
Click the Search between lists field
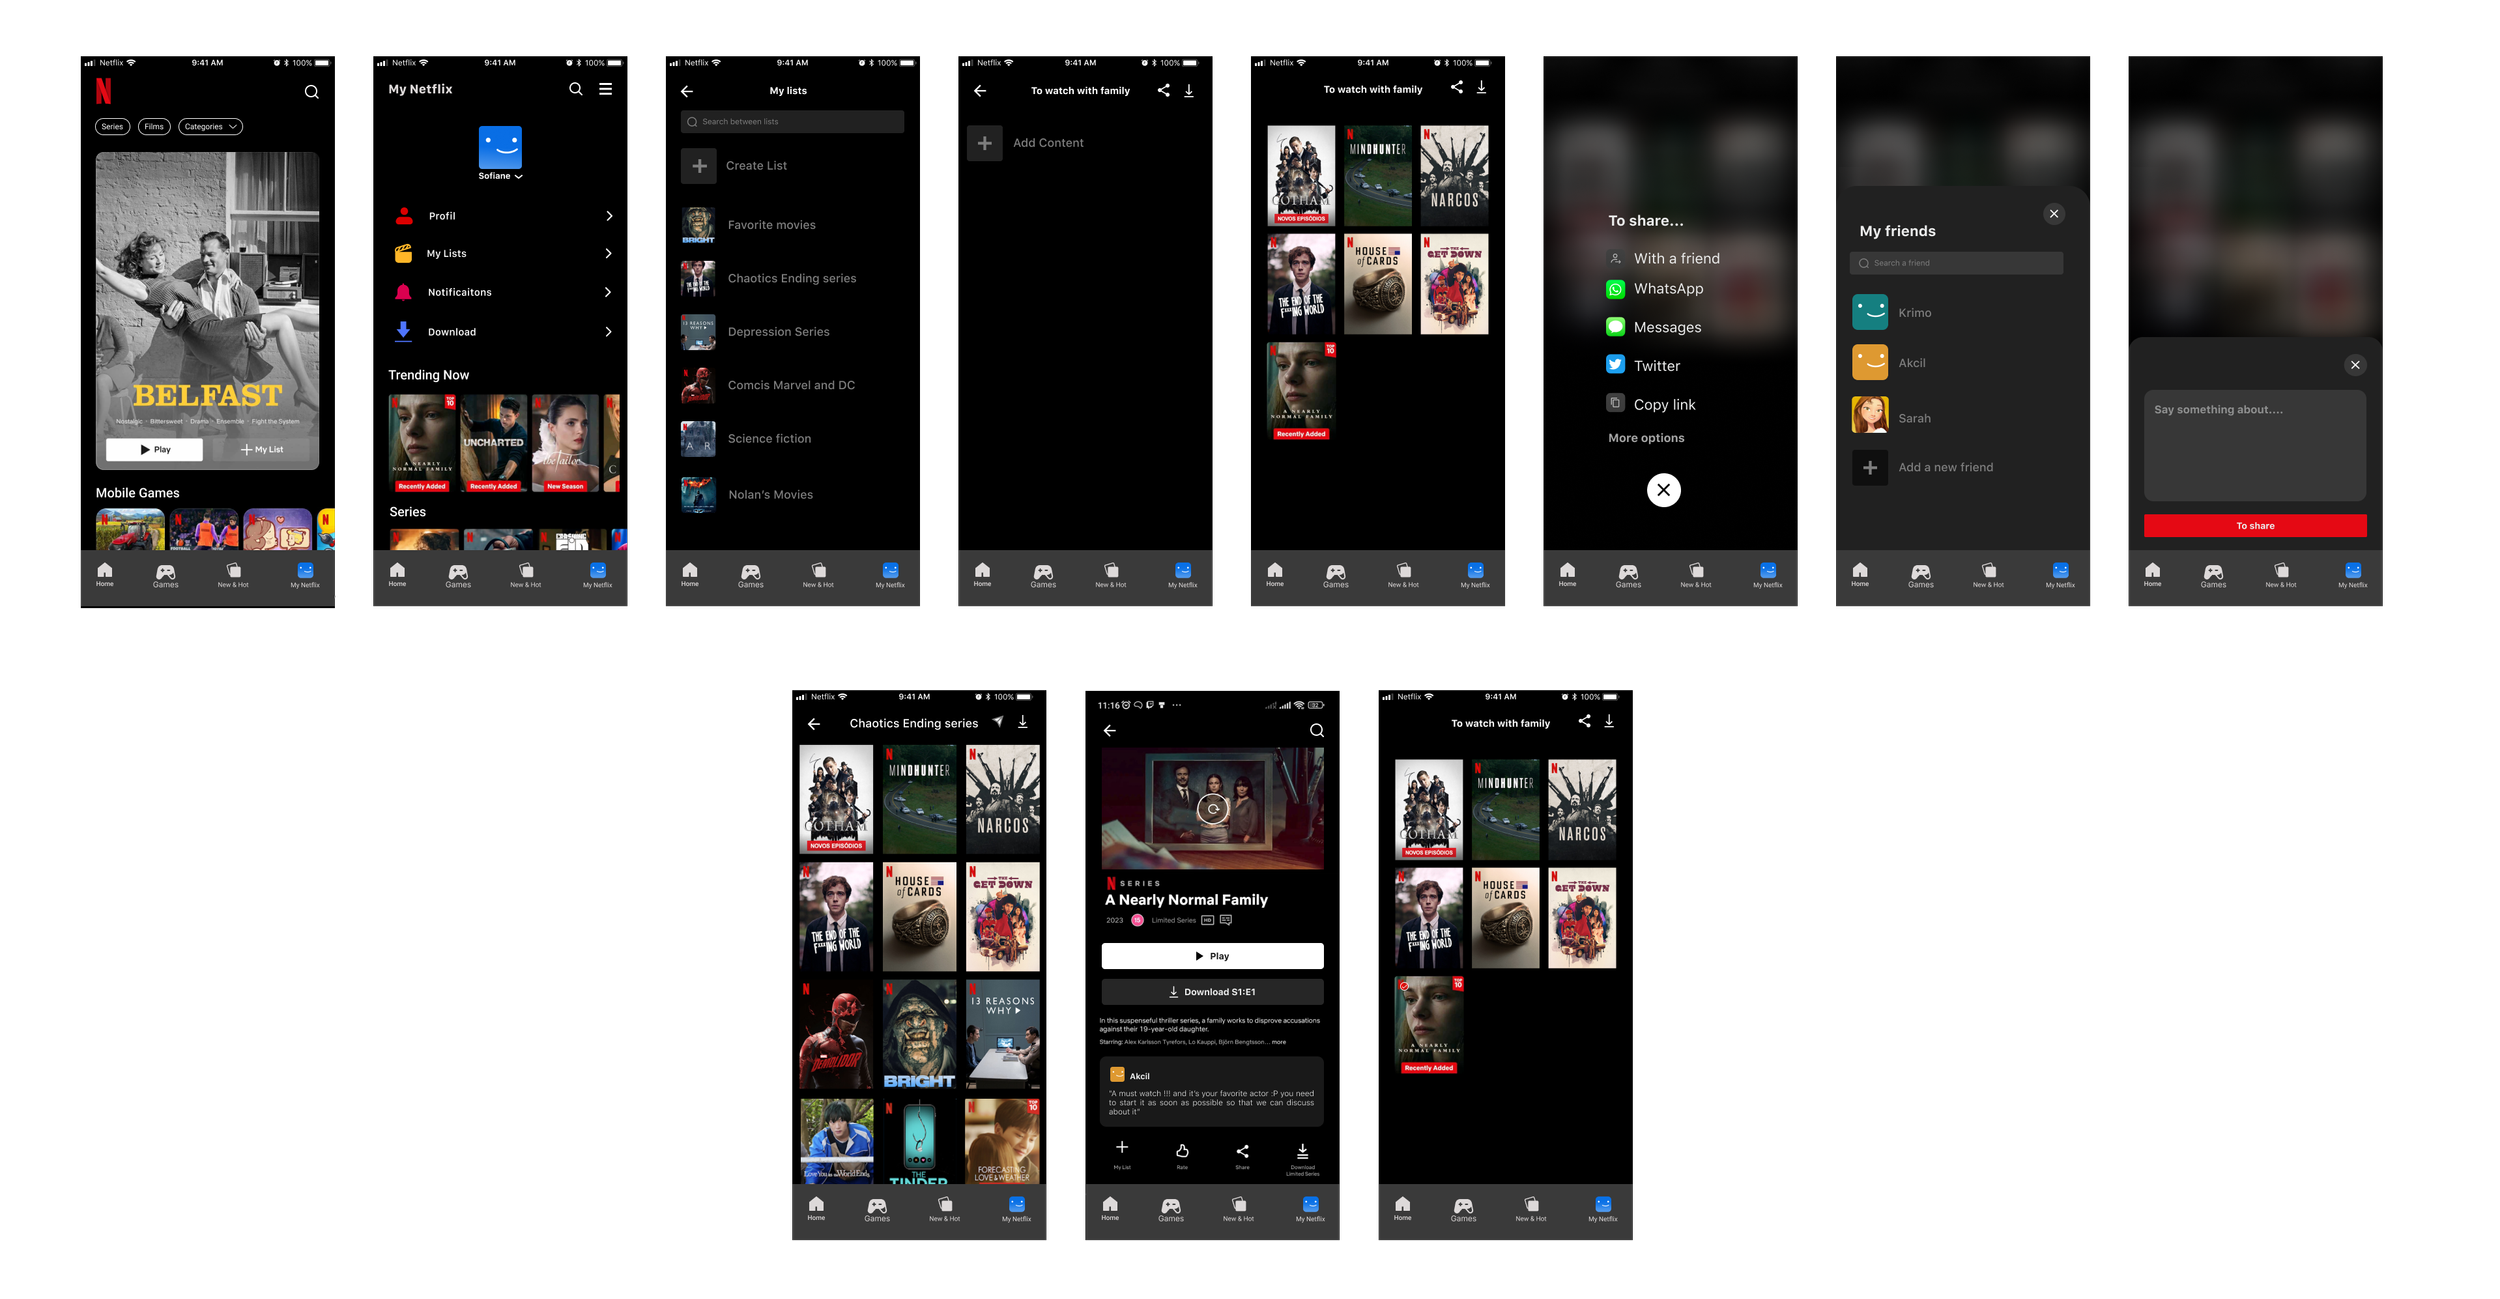tap(792, 122)
